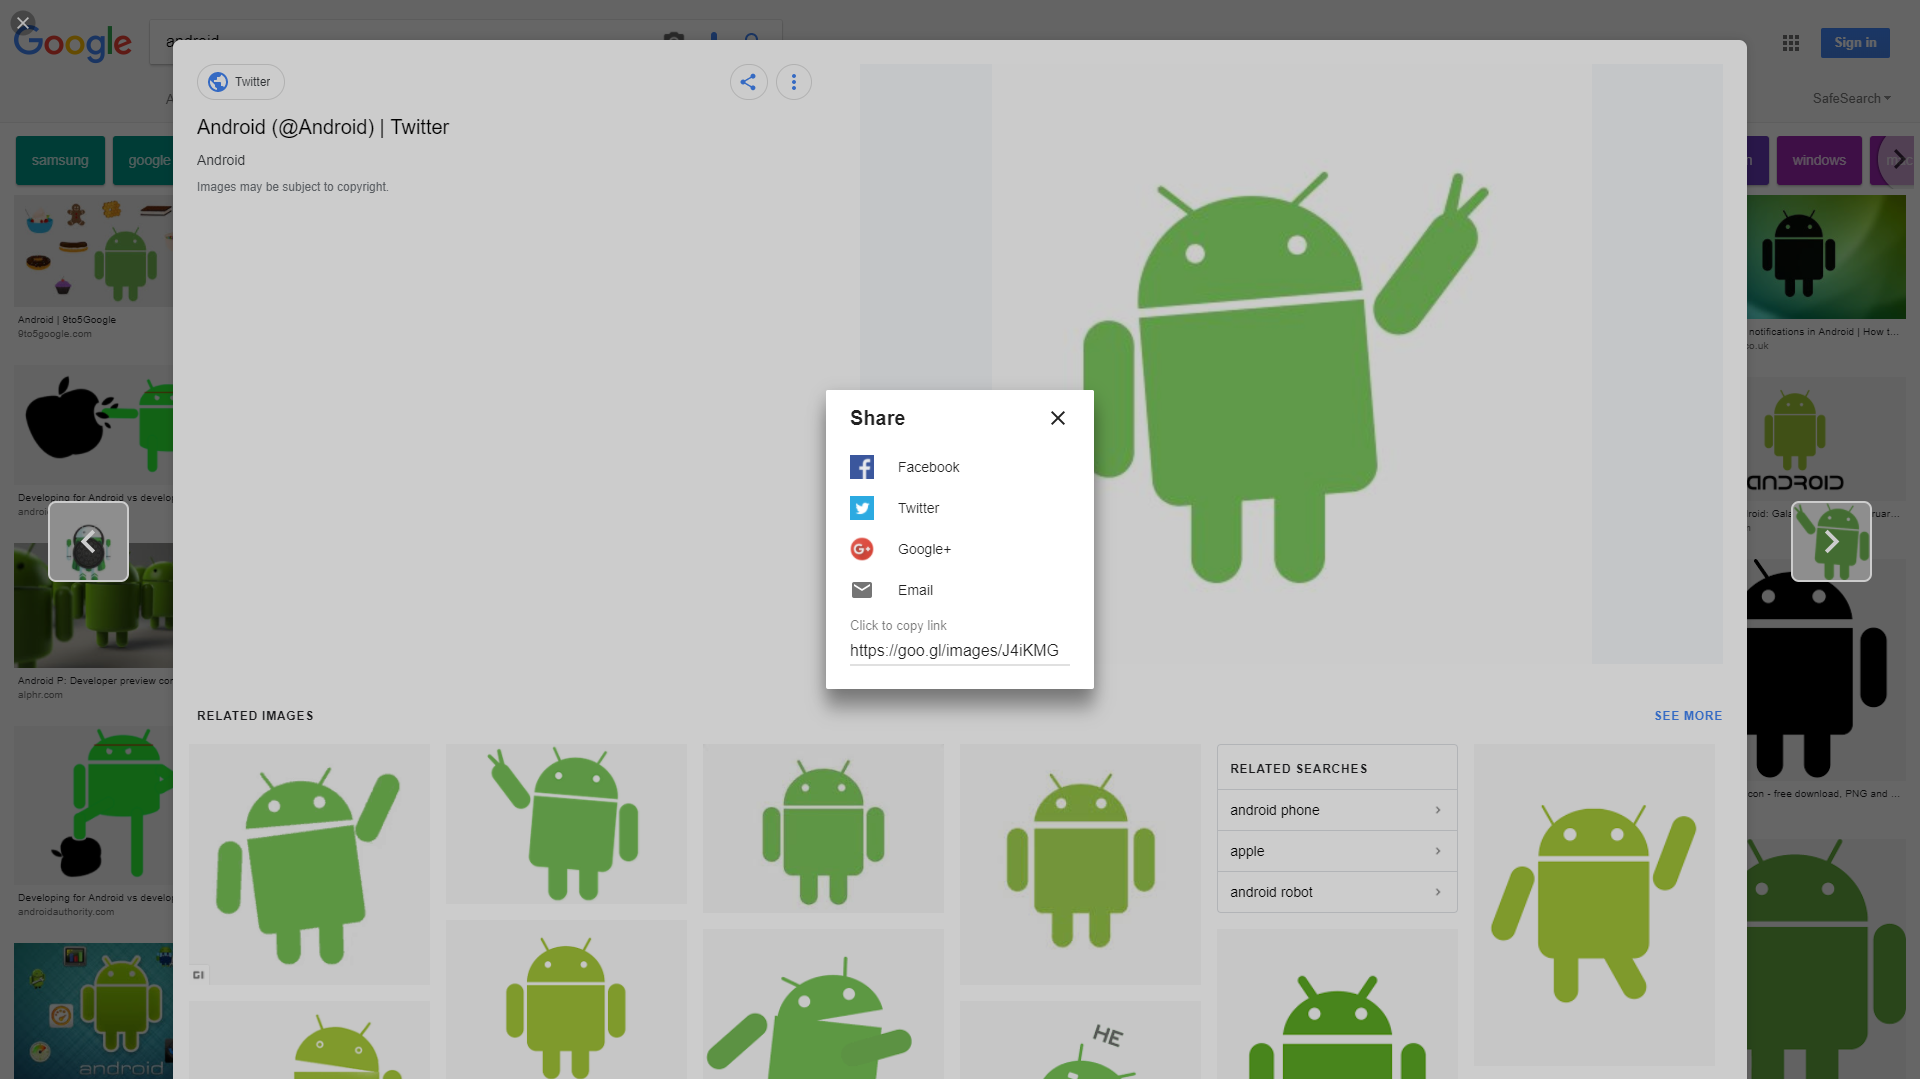Share the image via Twitter

pos(918,508)
